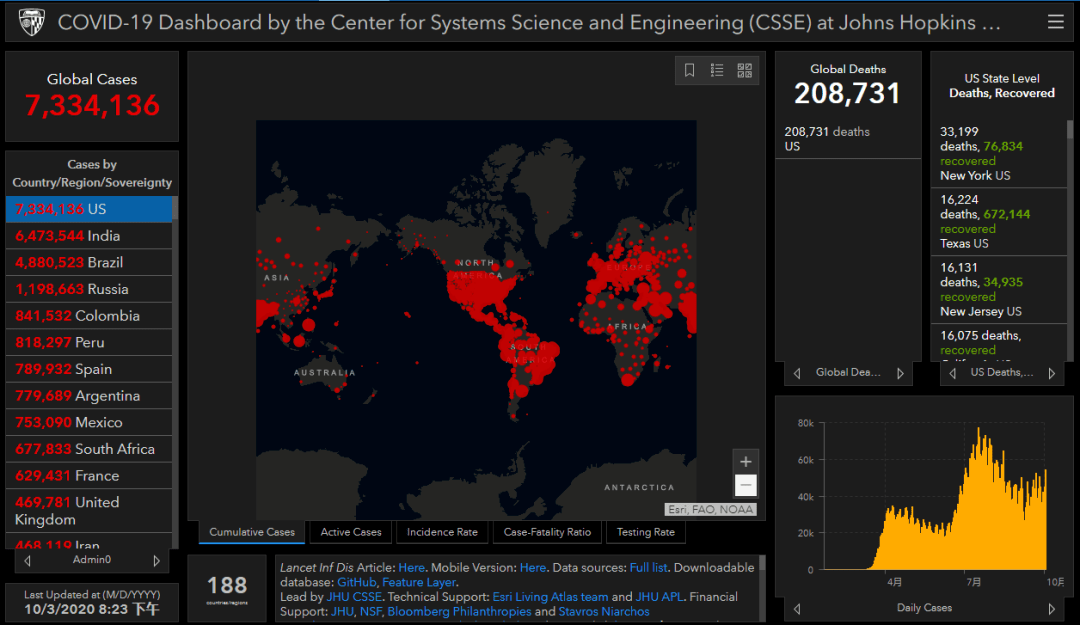Switch to the Incidence Rate tab
Viewport: 1080px width, 625px height.
coord(442,532)
